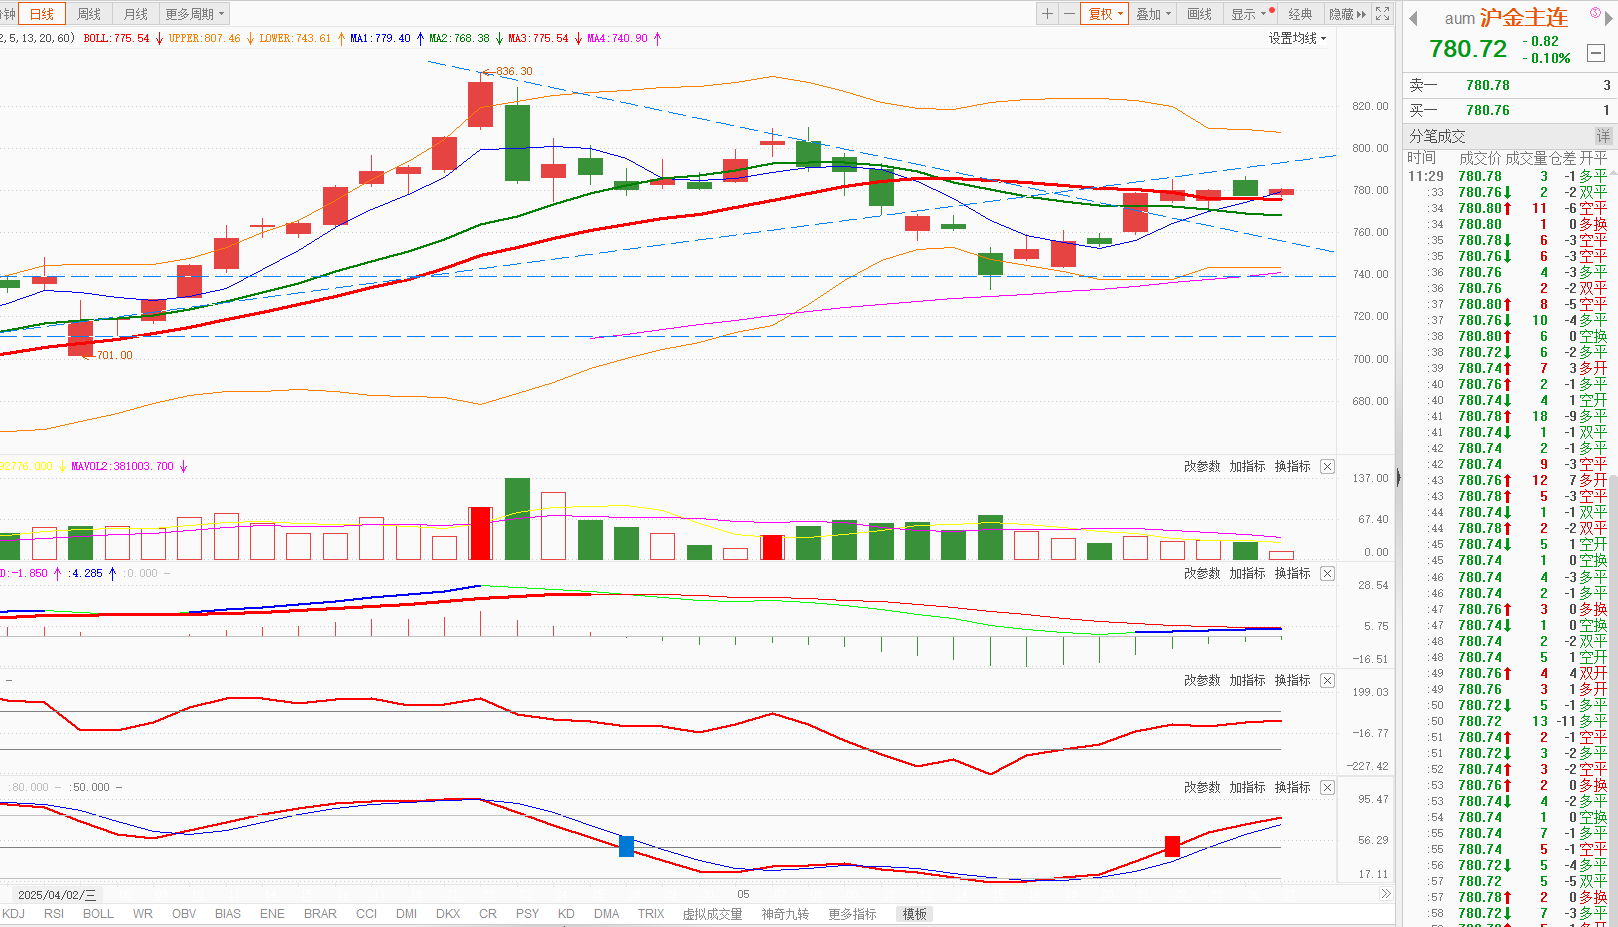Switch to 经典 classic layout
This screenshot has height=927, width=1618.
tap(1300, 14)
